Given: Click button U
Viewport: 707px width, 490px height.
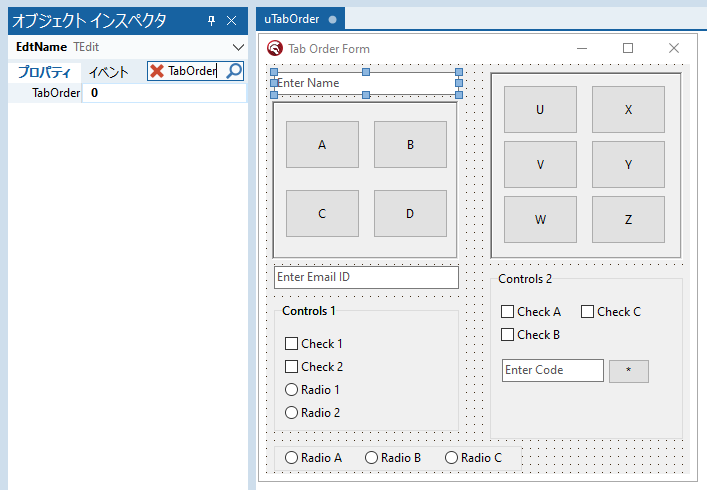Looking at the screenshot, I should pyautogui.click(x=540, y=110).
